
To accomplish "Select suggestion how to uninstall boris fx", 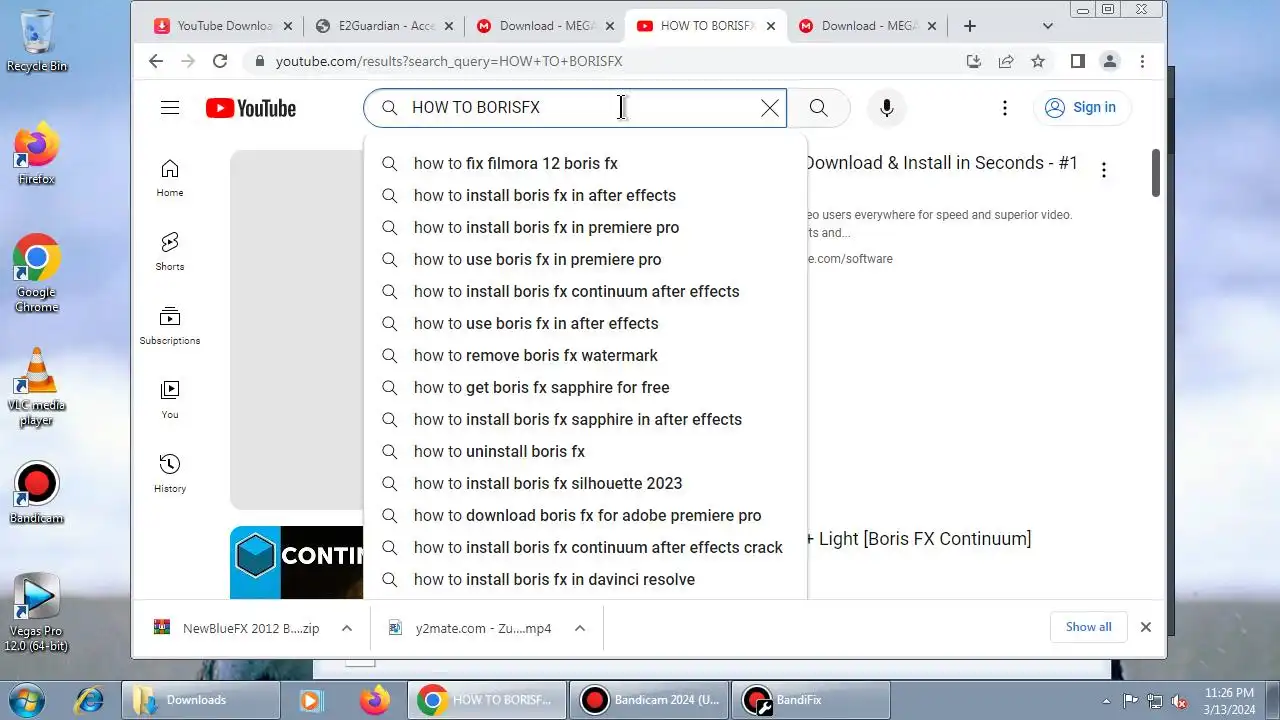I will click(585, 451).
